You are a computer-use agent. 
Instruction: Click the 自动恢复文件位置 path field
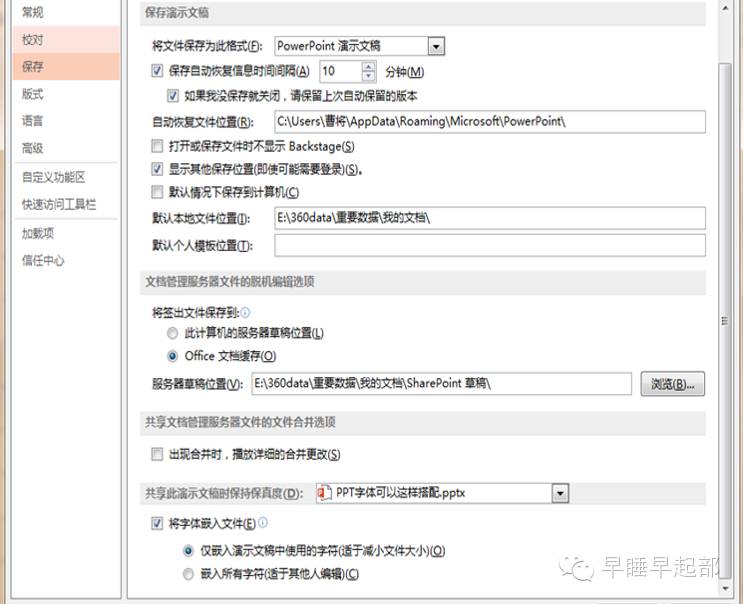[490, 122]
